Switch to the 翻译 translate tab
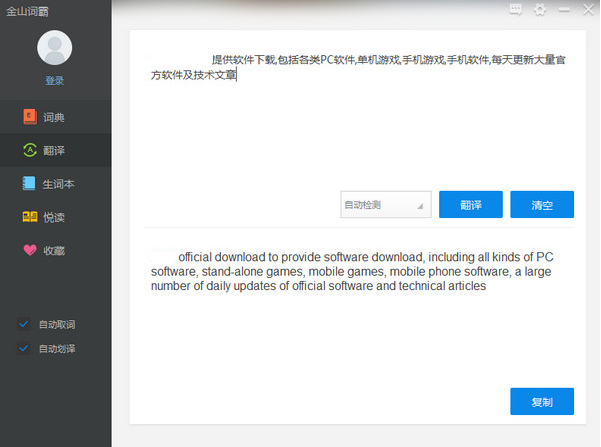Viewport: 601px width, 447px height. point(54,151)
